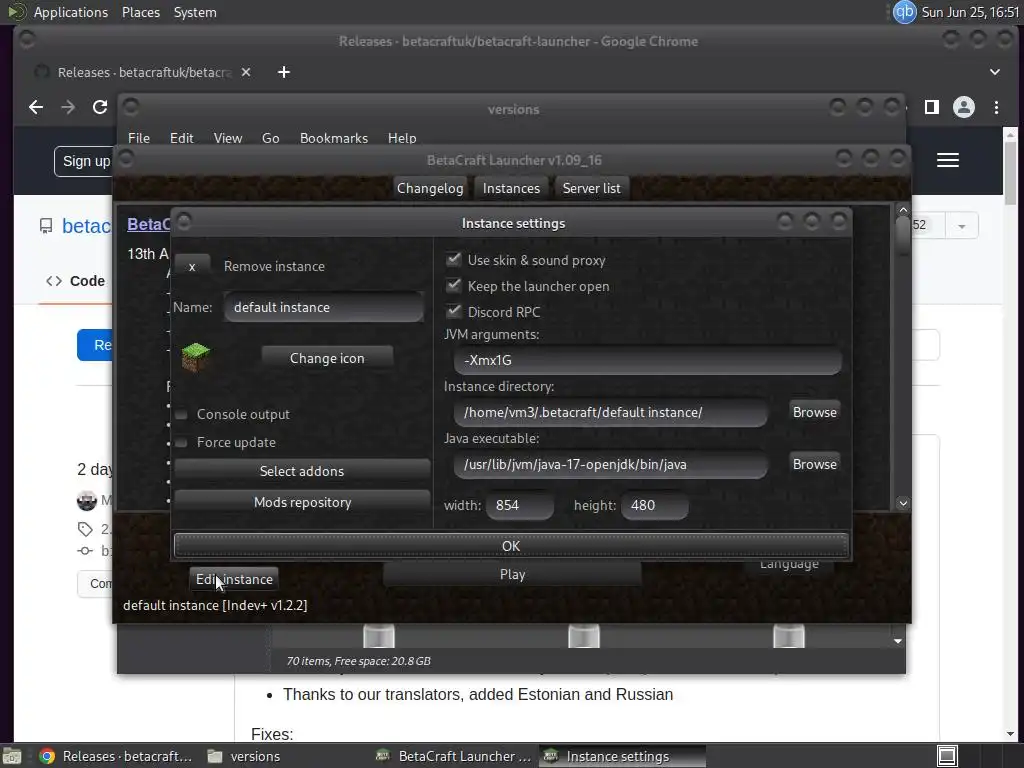Click the Chrome page scrollbar down arrow
1024x768 pixels.
1010,734
